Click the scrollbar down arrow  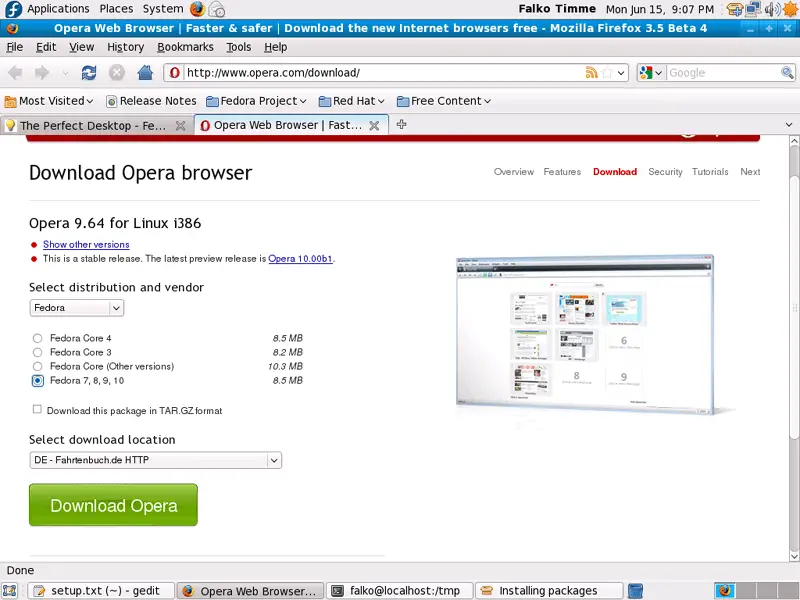(794, 556)
